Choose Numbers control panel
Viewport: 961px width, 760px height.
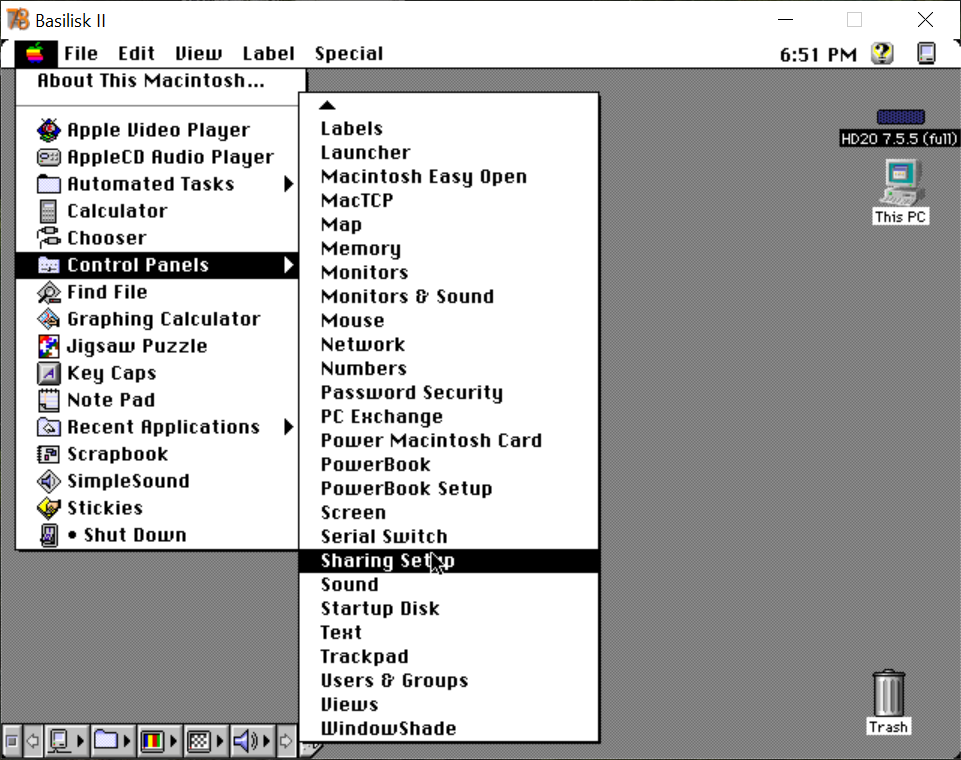(449, 368)
